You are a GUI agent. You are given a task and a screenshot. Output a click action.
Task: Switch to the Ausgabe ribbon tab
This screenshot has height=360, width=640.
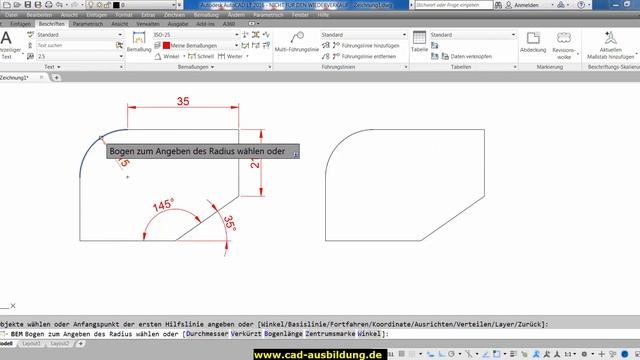pos(178,24)
